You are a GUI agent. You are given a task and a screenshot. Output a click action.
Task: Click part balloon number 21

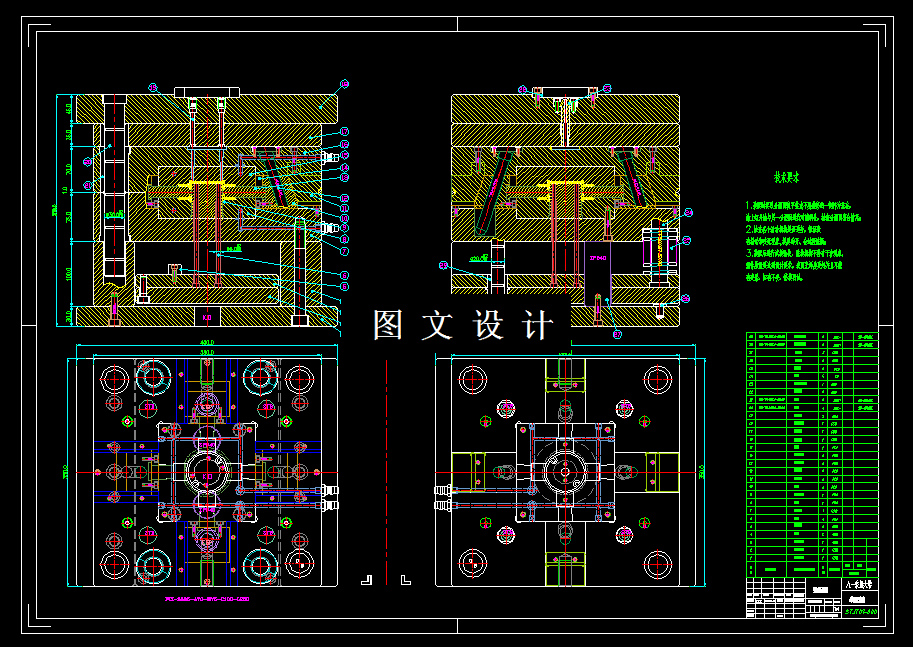click(87, 185)
